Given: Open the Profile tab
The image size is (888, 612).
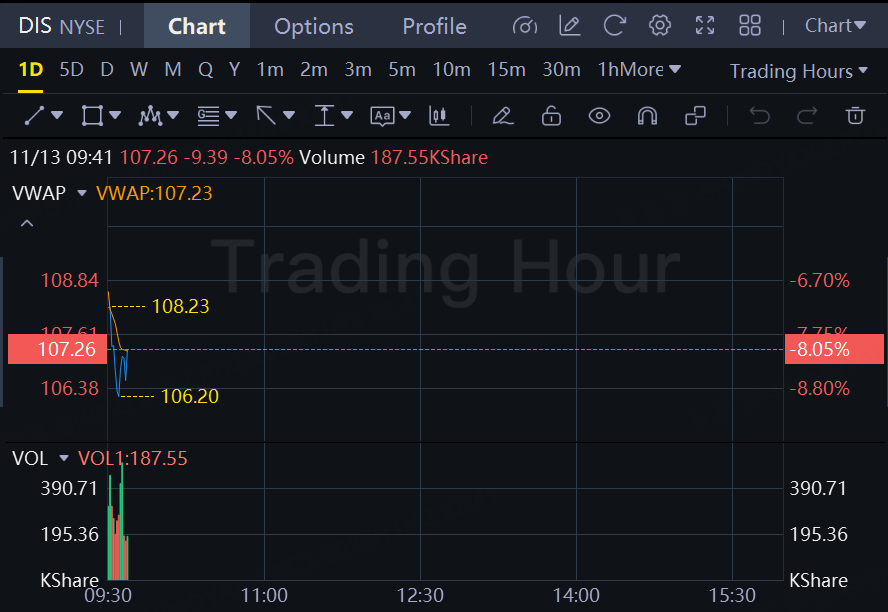Looking at the screenshot, I should (434, 26).
